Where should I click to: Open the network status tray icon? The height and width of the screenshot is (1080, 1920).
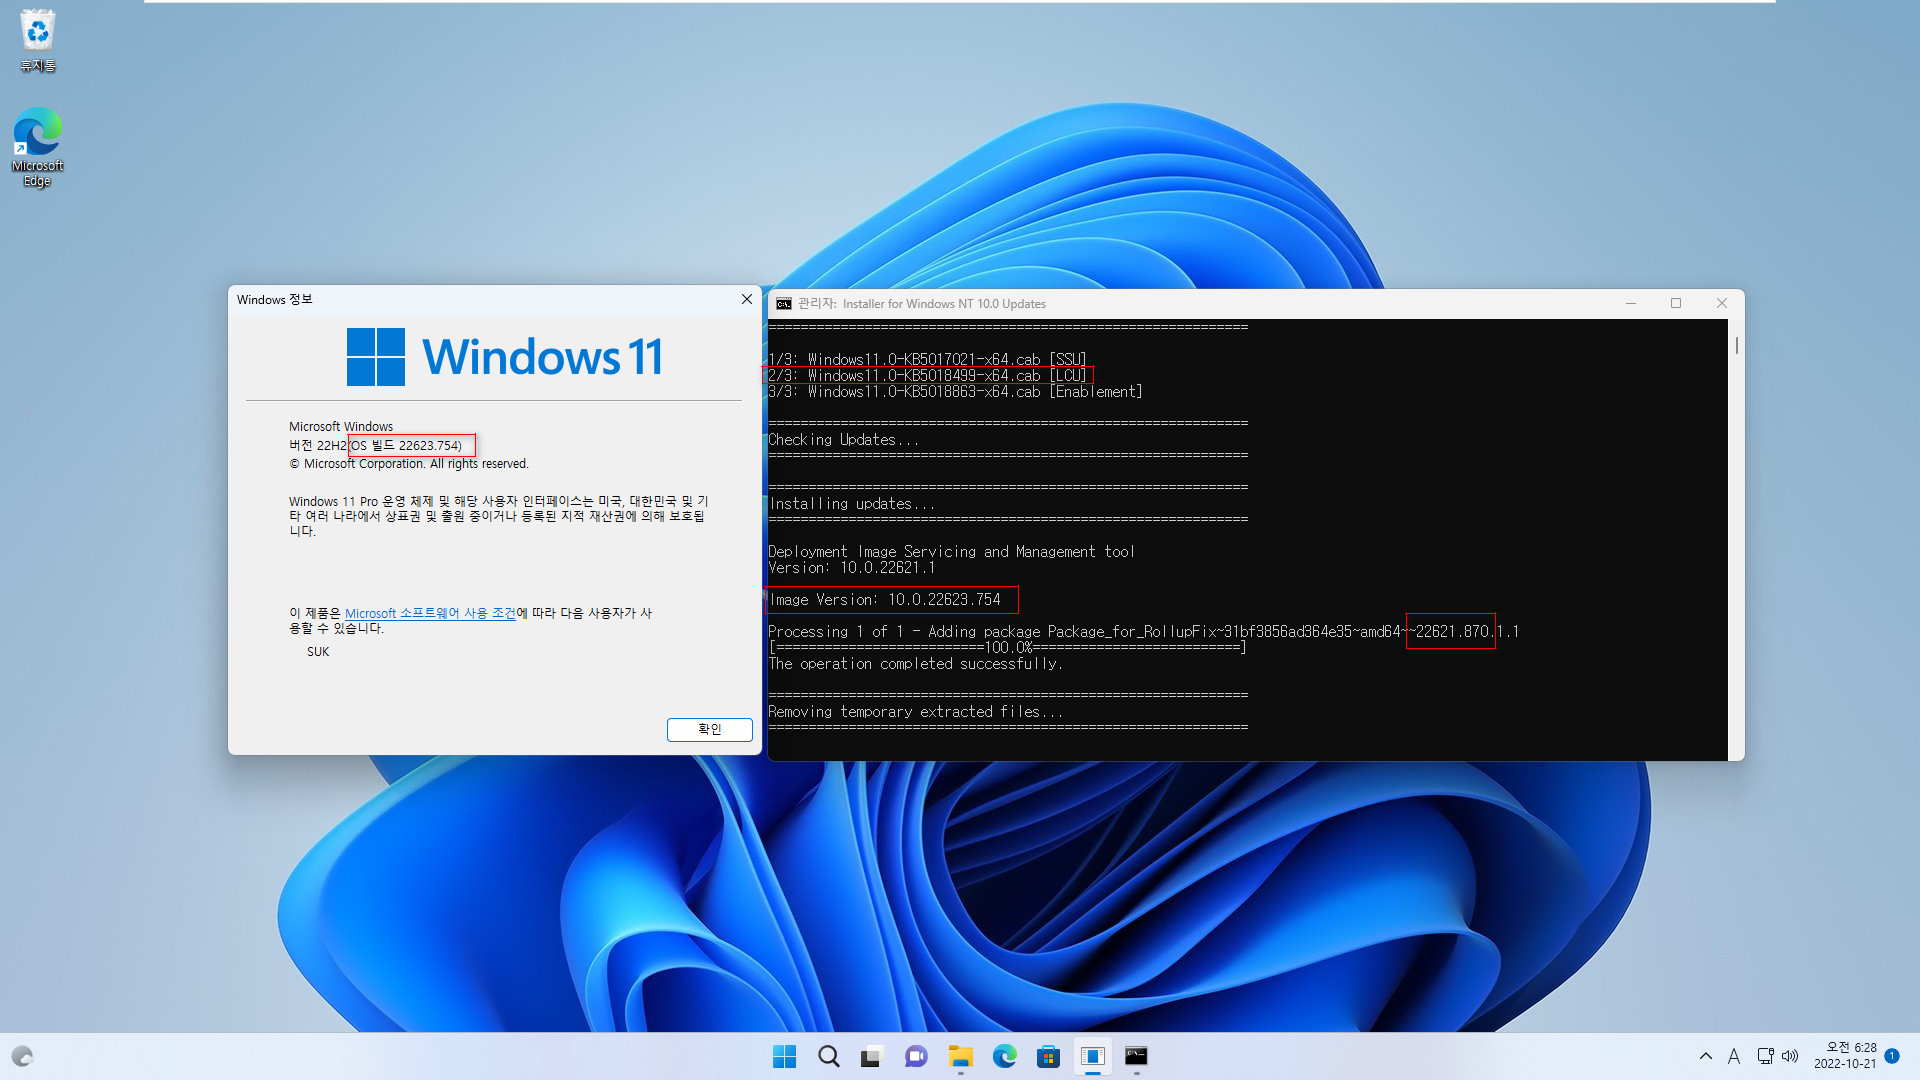pos(1765,1056)
